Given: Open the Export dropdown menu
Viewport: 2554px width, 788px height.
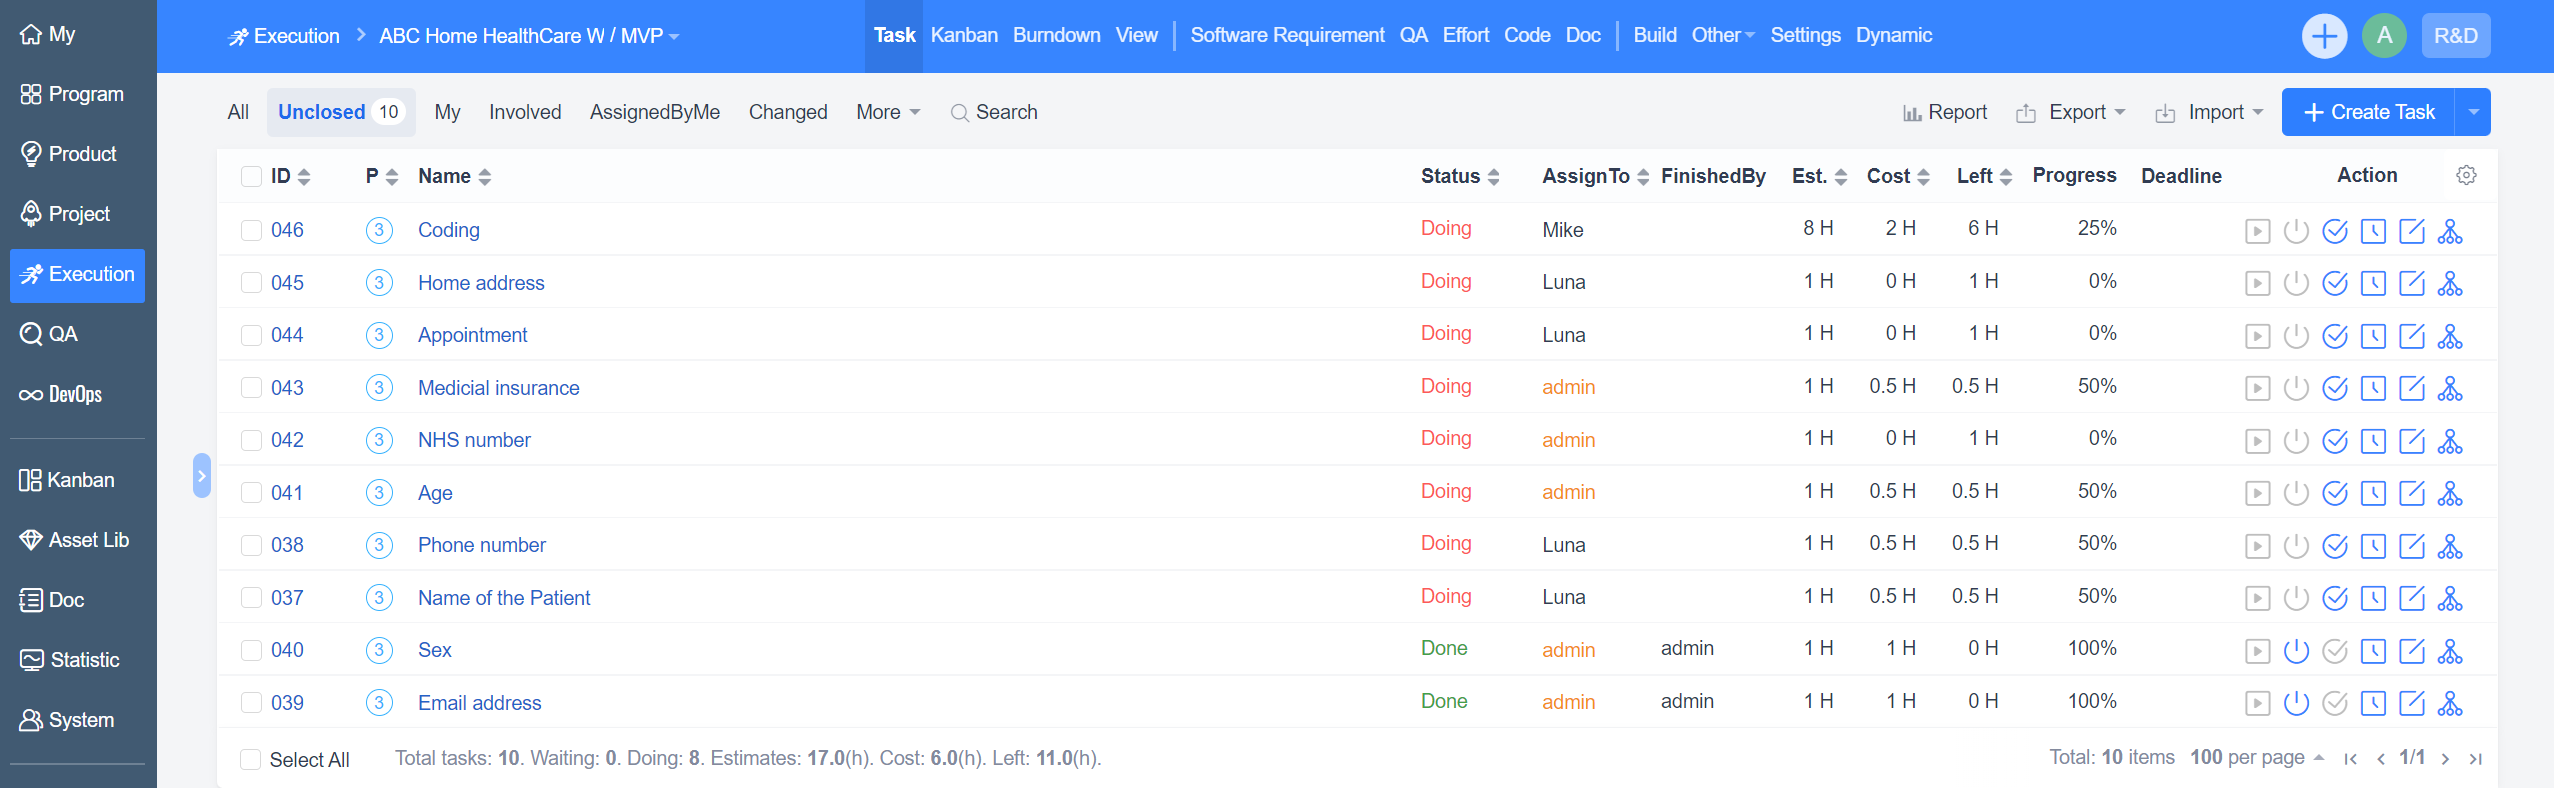Looking at the screenshot, I should click(2071, 112).
